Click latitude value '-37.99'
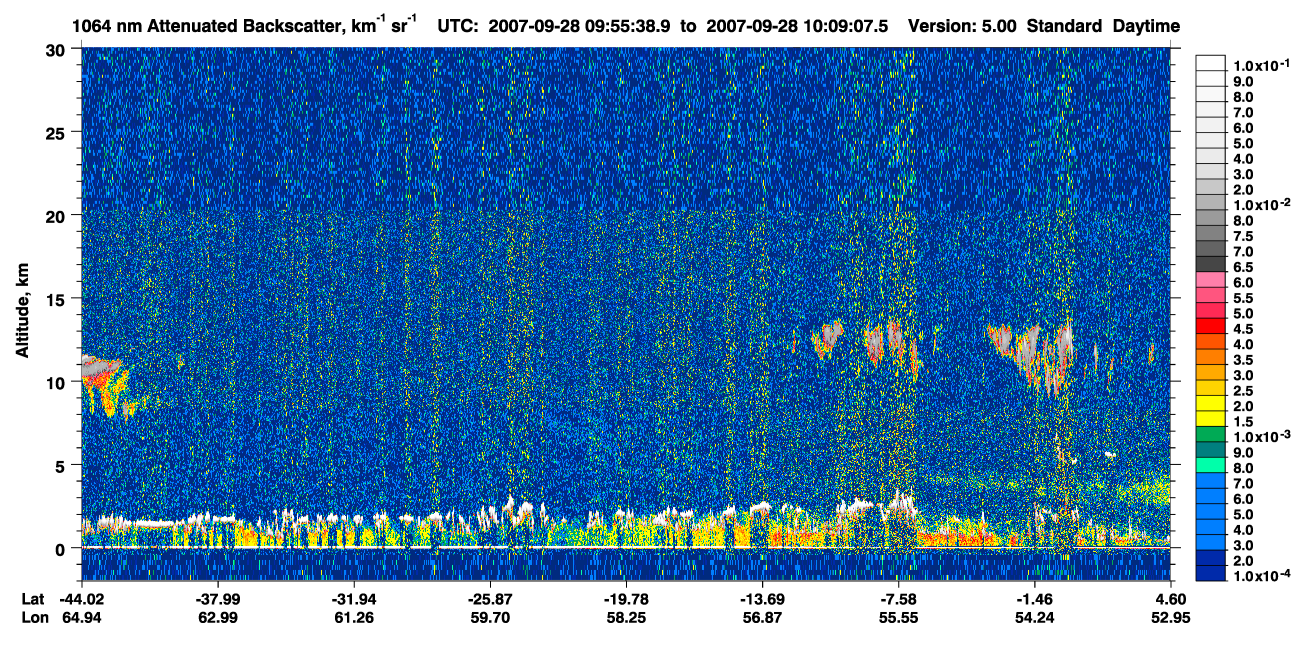Screen dimensions: 1300x667 click(218, 599)
